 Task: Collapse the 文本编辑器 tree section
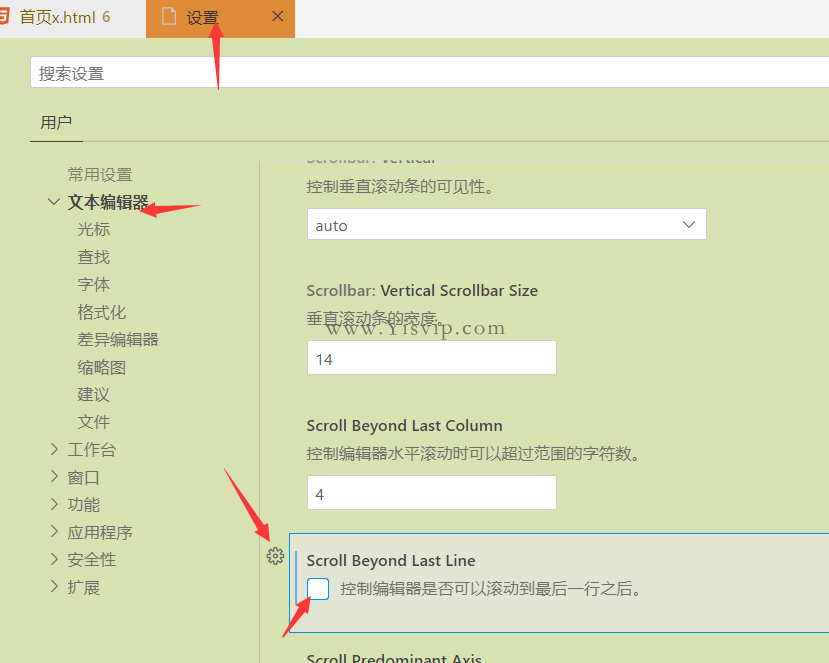click(53, 201)
